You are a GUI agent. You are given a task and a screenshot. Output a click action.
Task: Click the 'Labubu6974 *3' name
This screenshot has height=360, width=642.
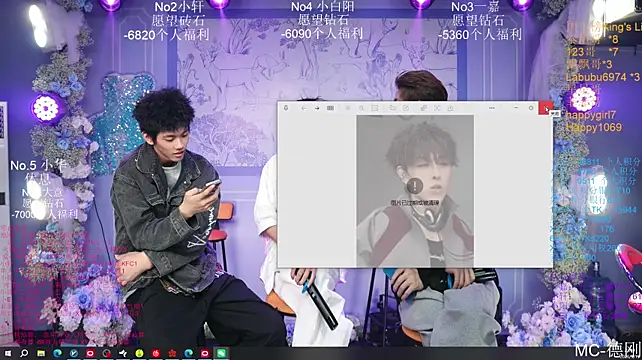coord(603,77)
